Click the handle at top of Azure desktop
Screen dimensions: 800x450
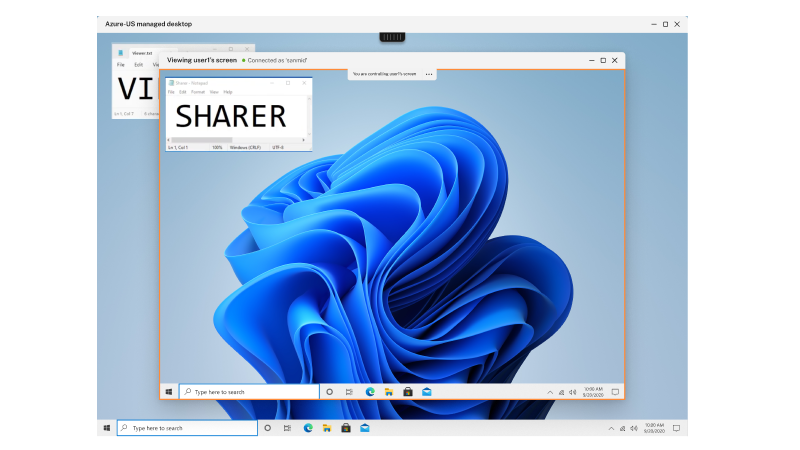click(392, 37)
